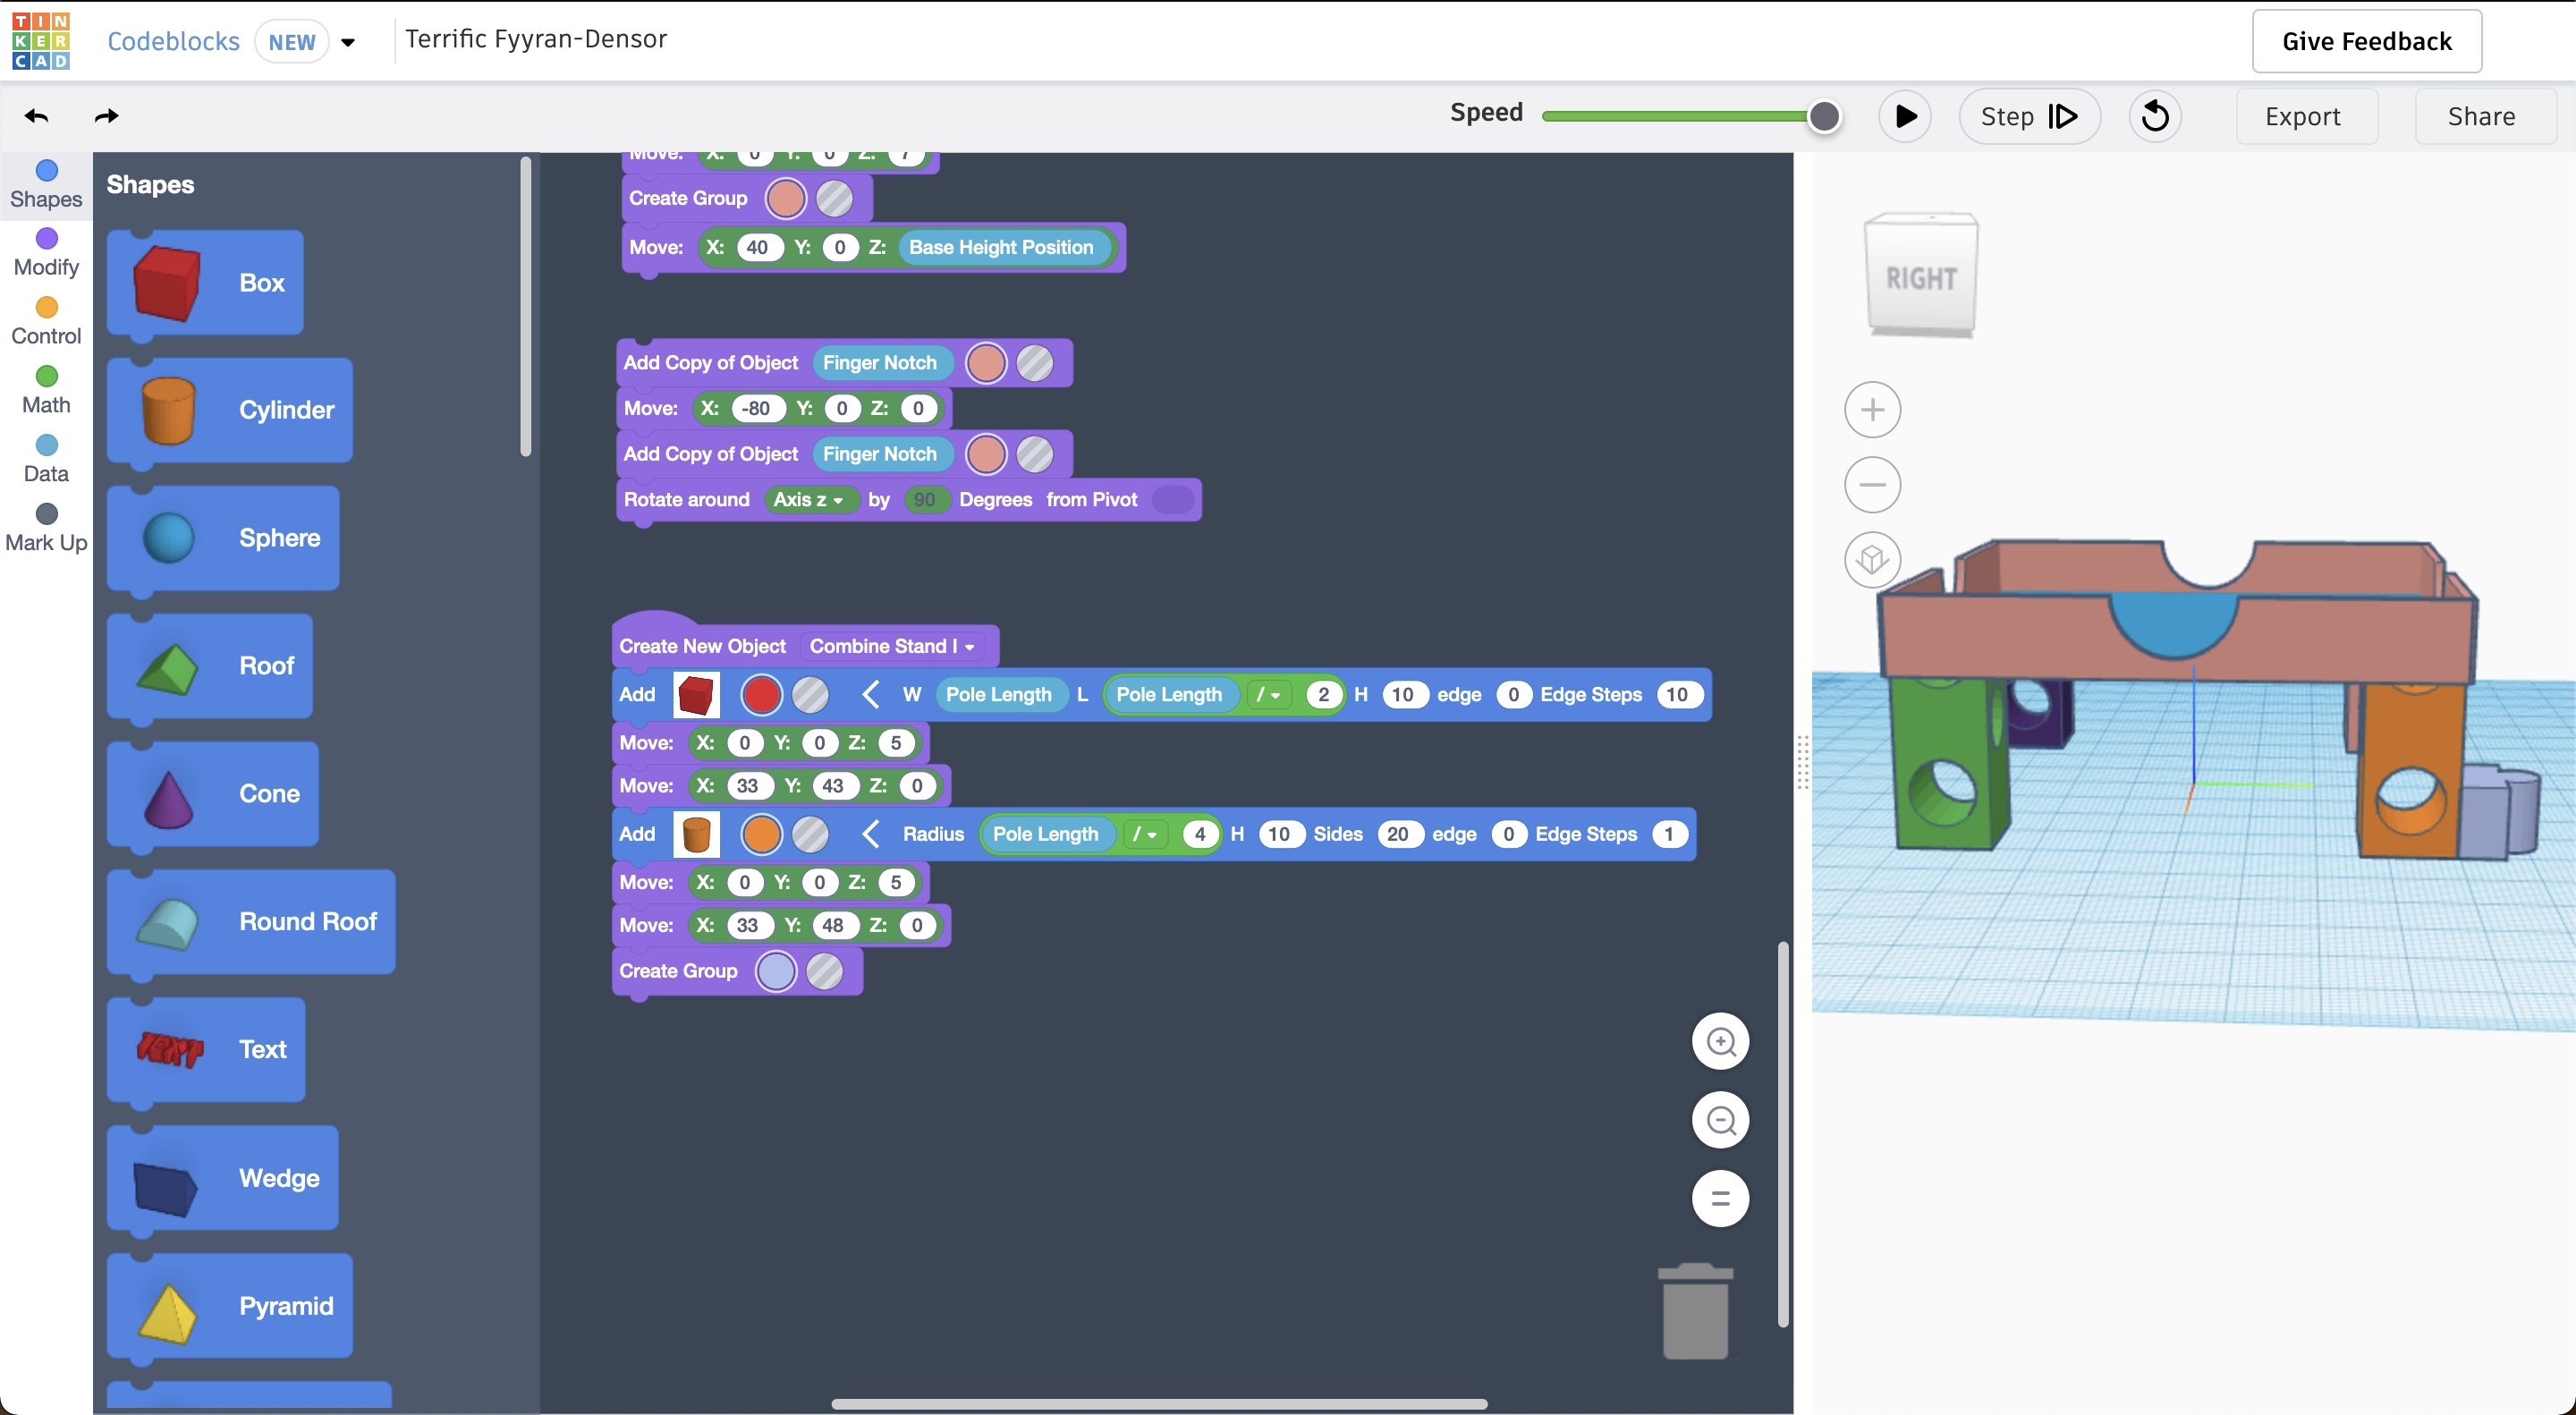Click the reset rotation arrow icon
The width and height of the screenshot is (2576, 1415).
pyautogui.click(x=2154, y=116)
